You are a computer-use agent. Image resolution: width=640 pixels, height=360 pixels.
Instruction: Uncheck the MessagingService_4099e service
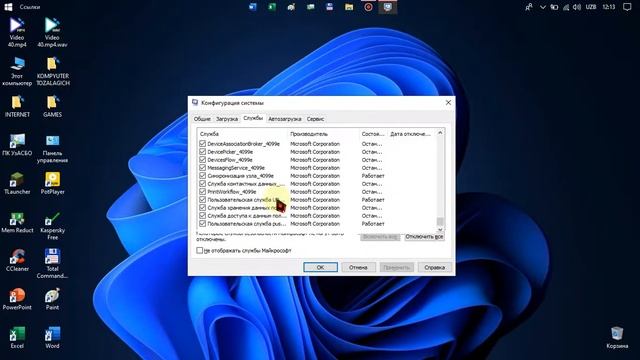click(x=202, y=168)
